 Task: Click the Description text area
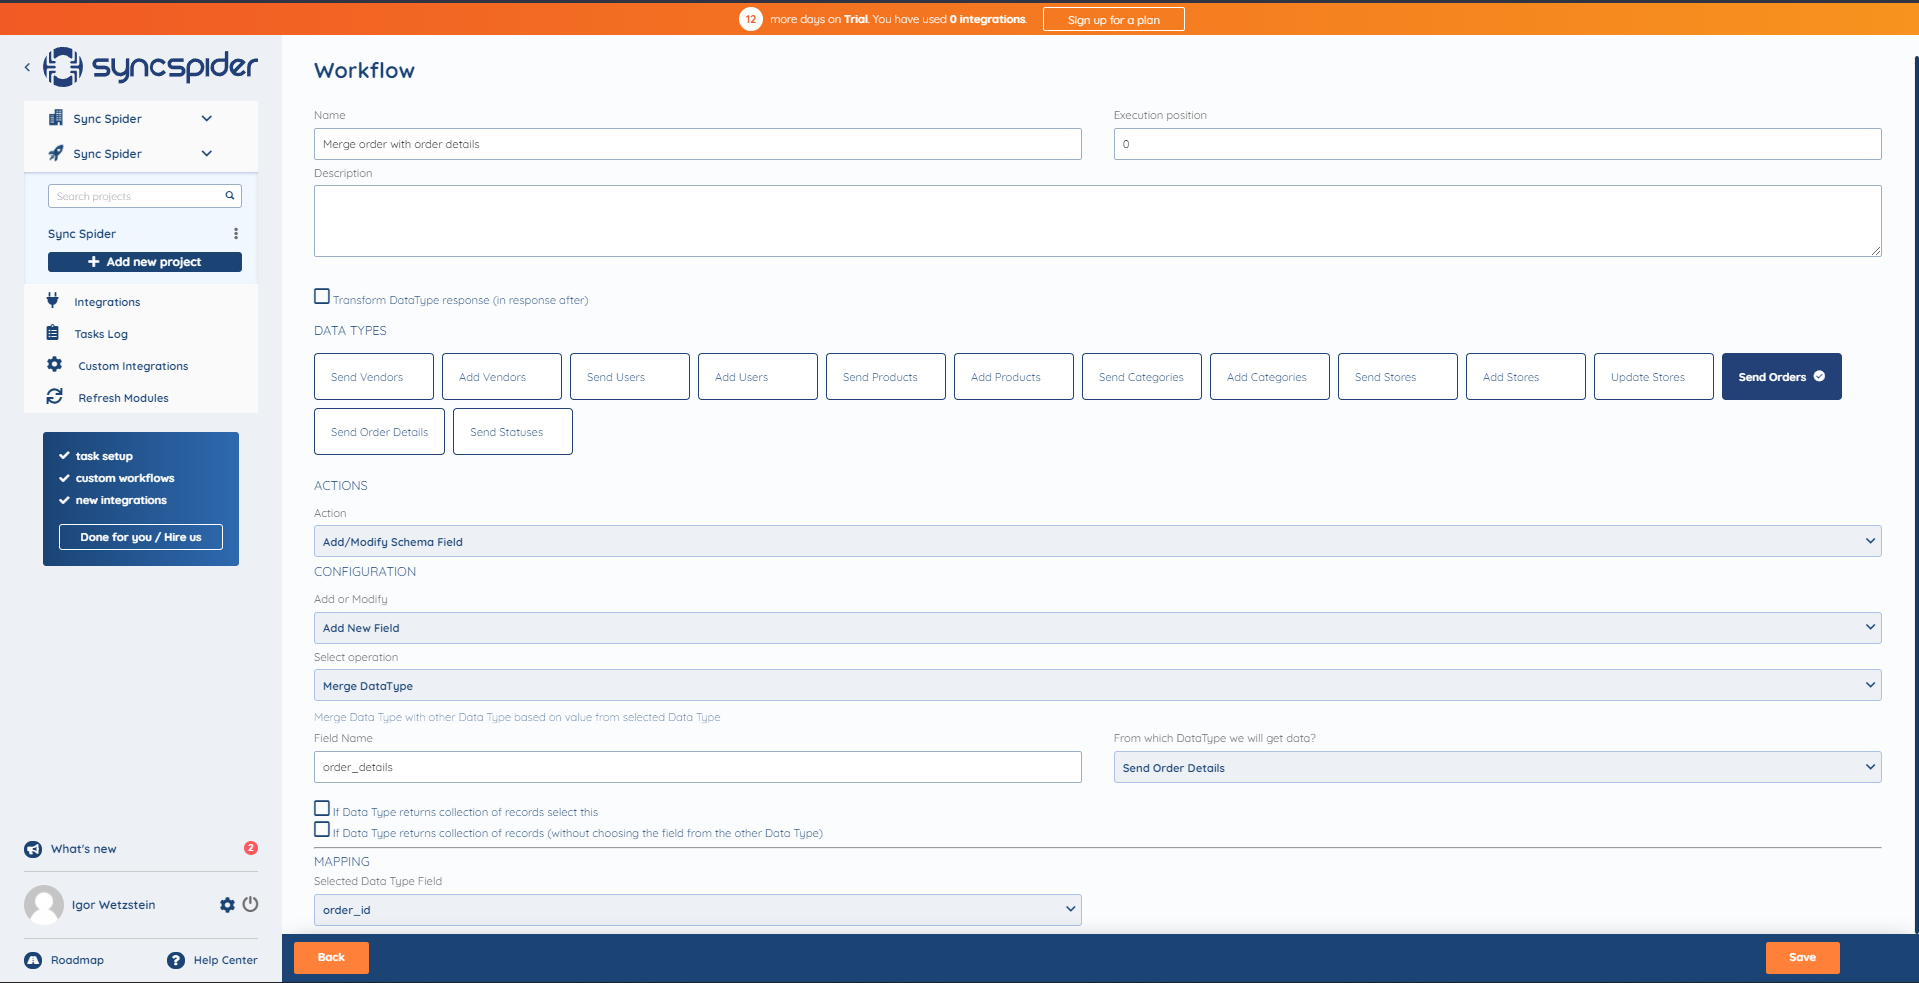pos(1098,221)
